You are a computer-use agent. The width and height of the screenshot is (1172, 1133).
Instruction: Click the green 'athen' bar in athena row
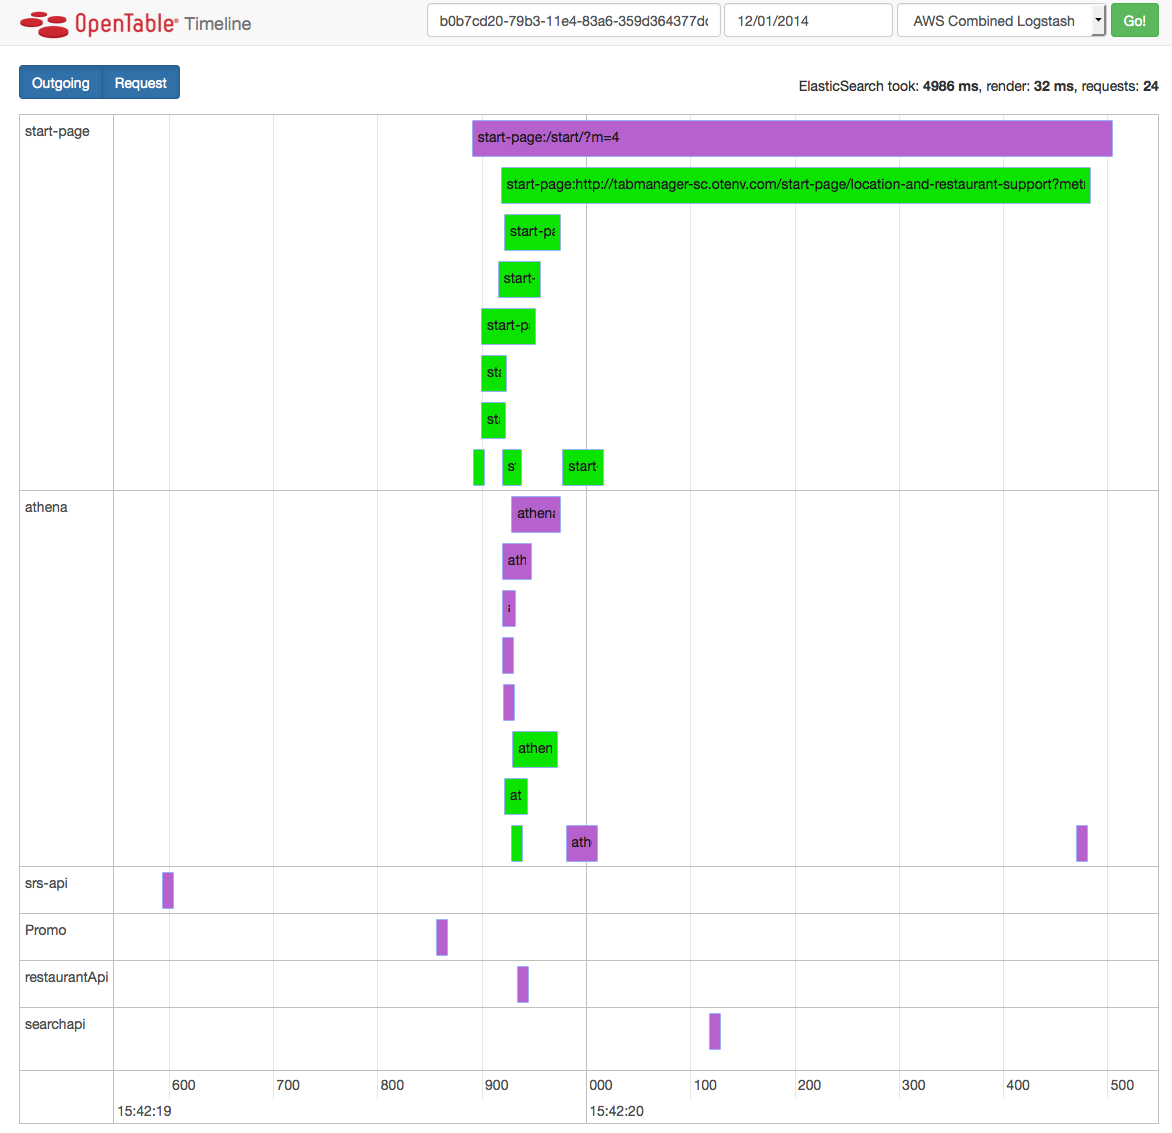click(x=535, y=749)
